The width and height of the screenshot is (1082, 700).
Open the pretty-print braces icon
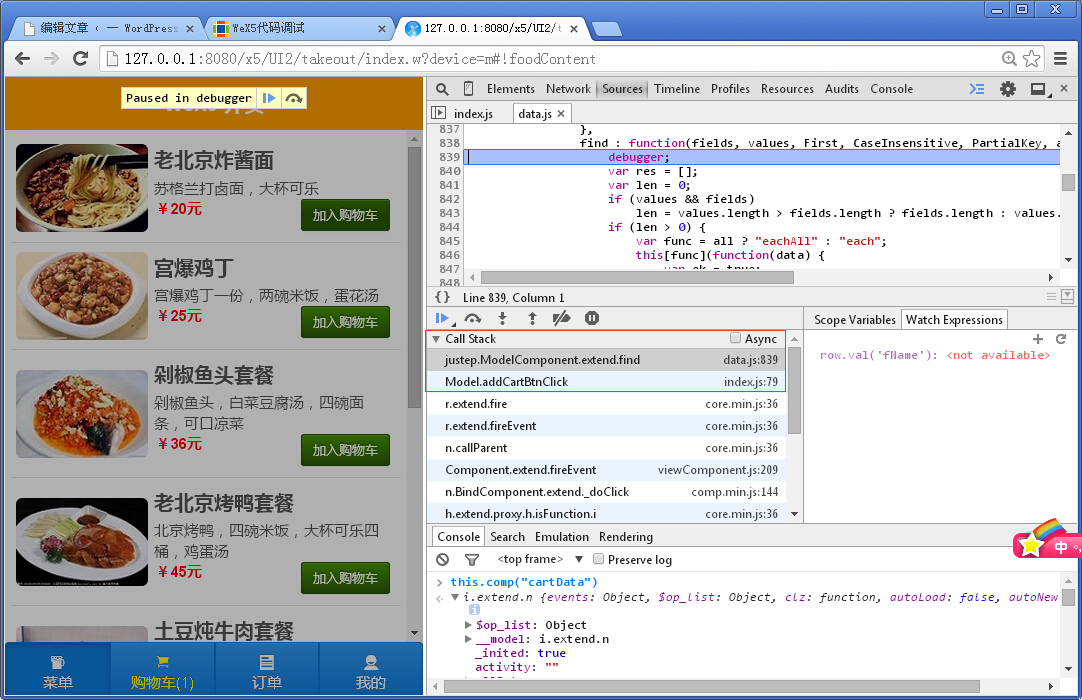pos(441,295)
